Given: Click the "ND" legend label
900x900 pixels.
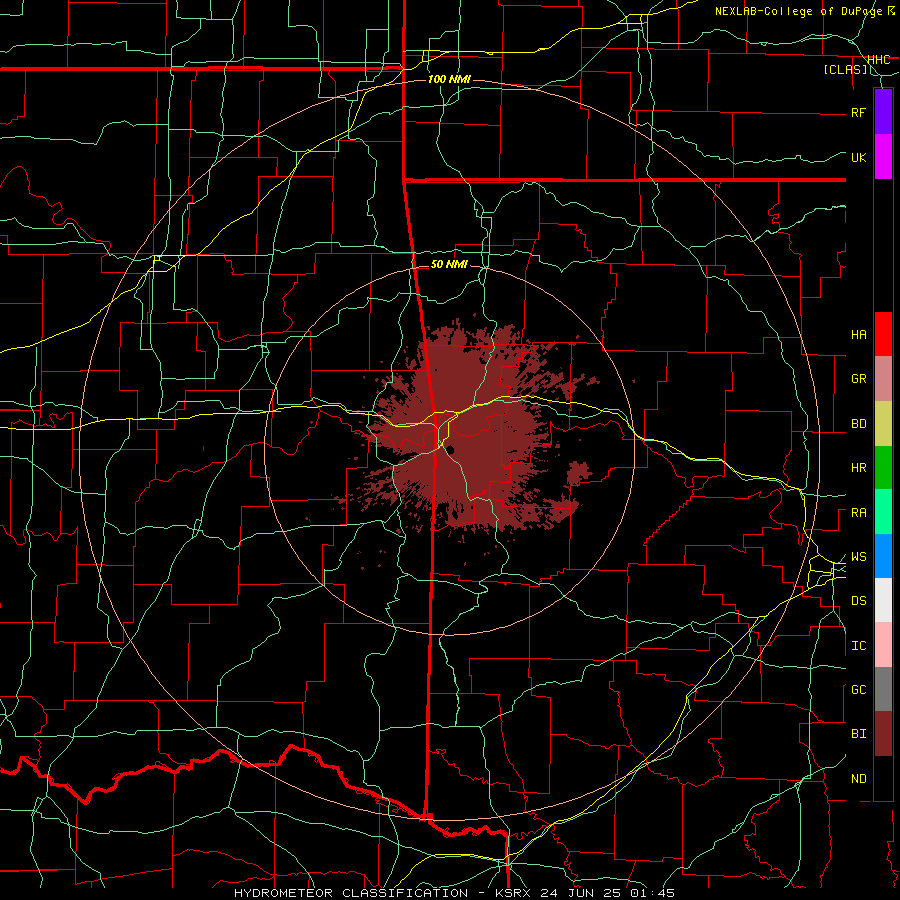Looking at the screenshot, I should (x=858, y=779).
